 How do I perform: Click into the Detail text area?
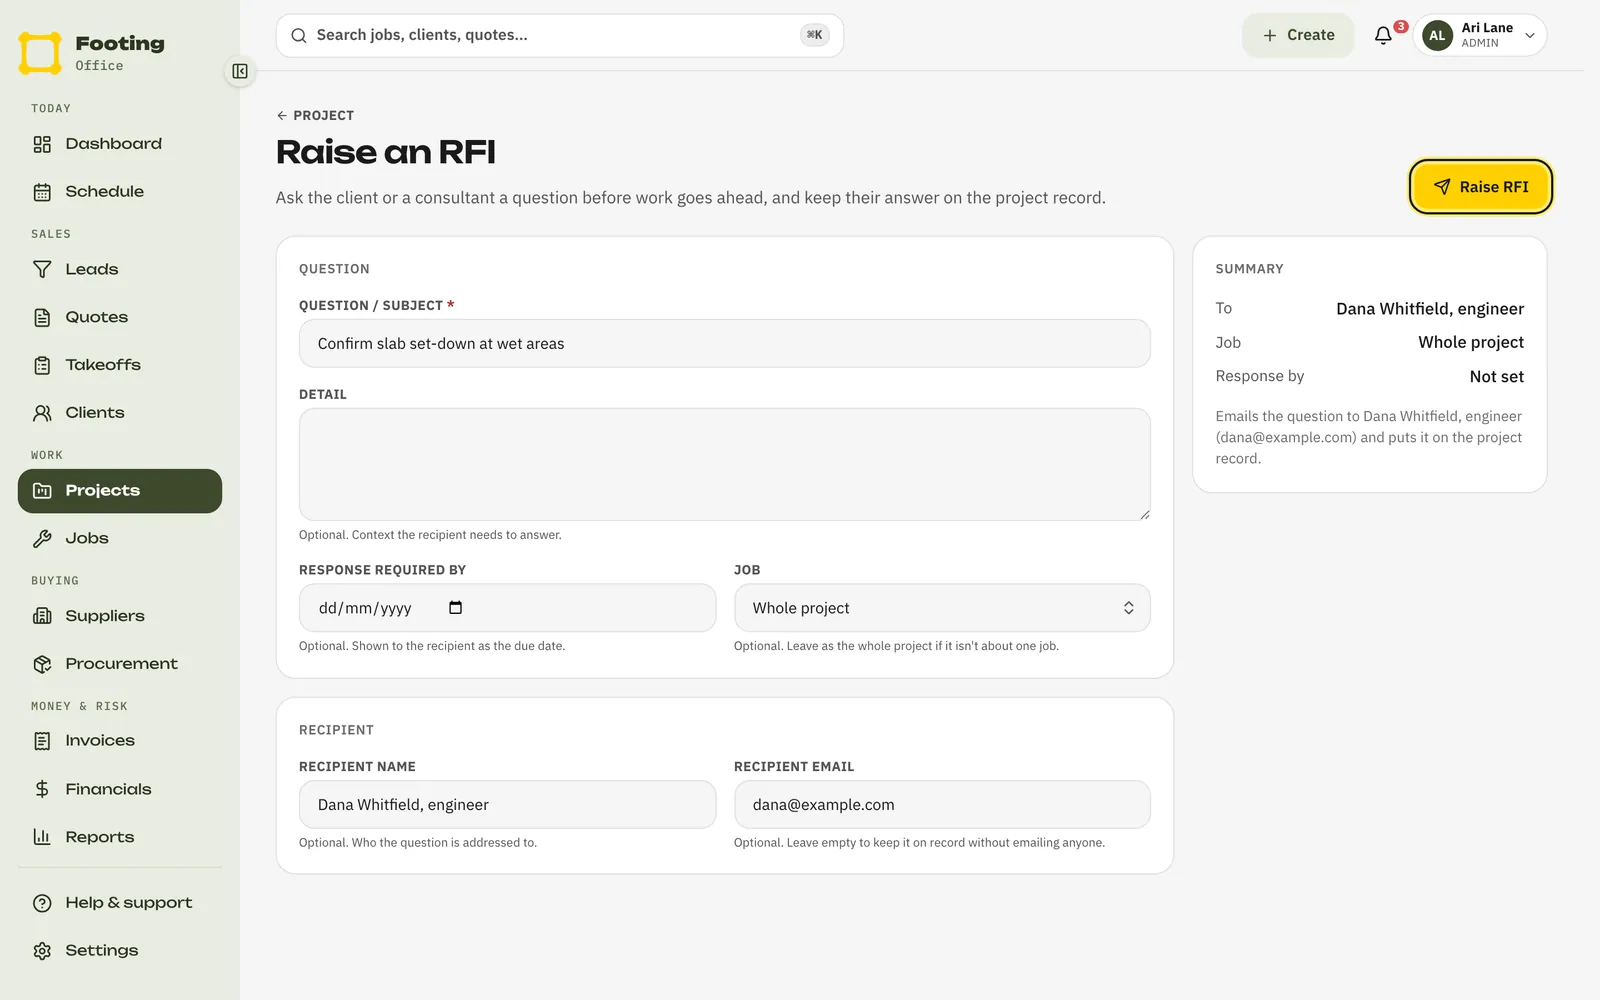click(x=725, y=464)
